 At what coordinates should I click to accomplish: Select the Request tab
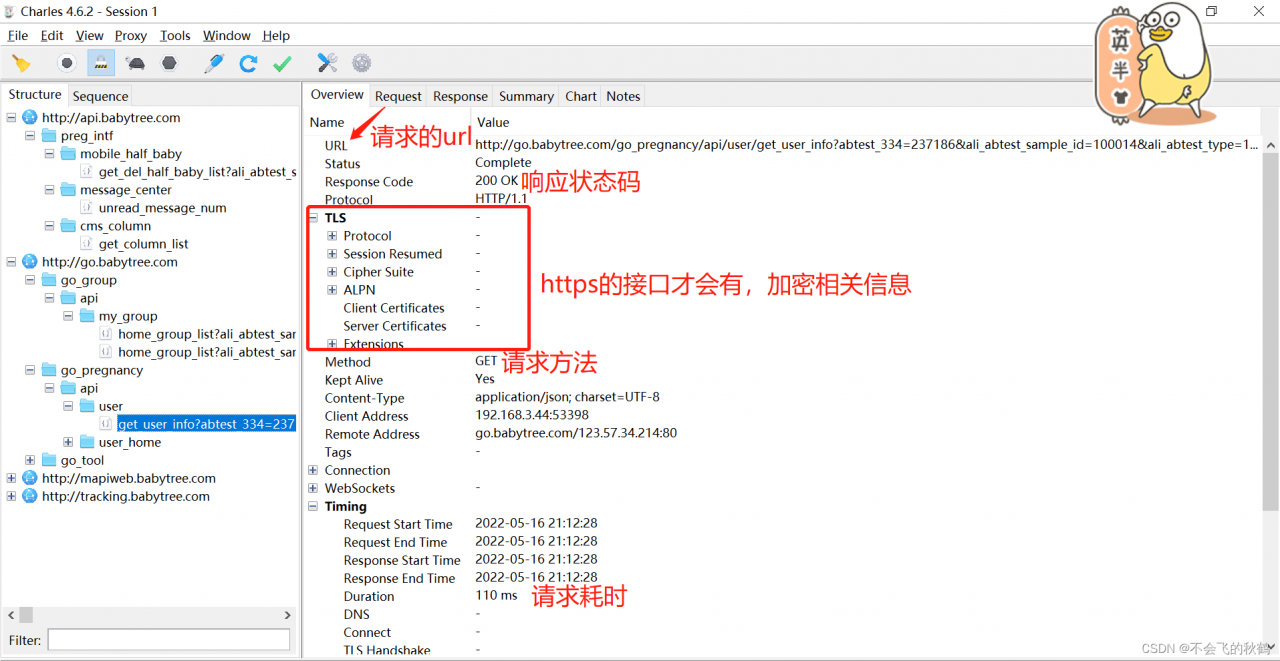pyautogui.click(x=398, y=96)
